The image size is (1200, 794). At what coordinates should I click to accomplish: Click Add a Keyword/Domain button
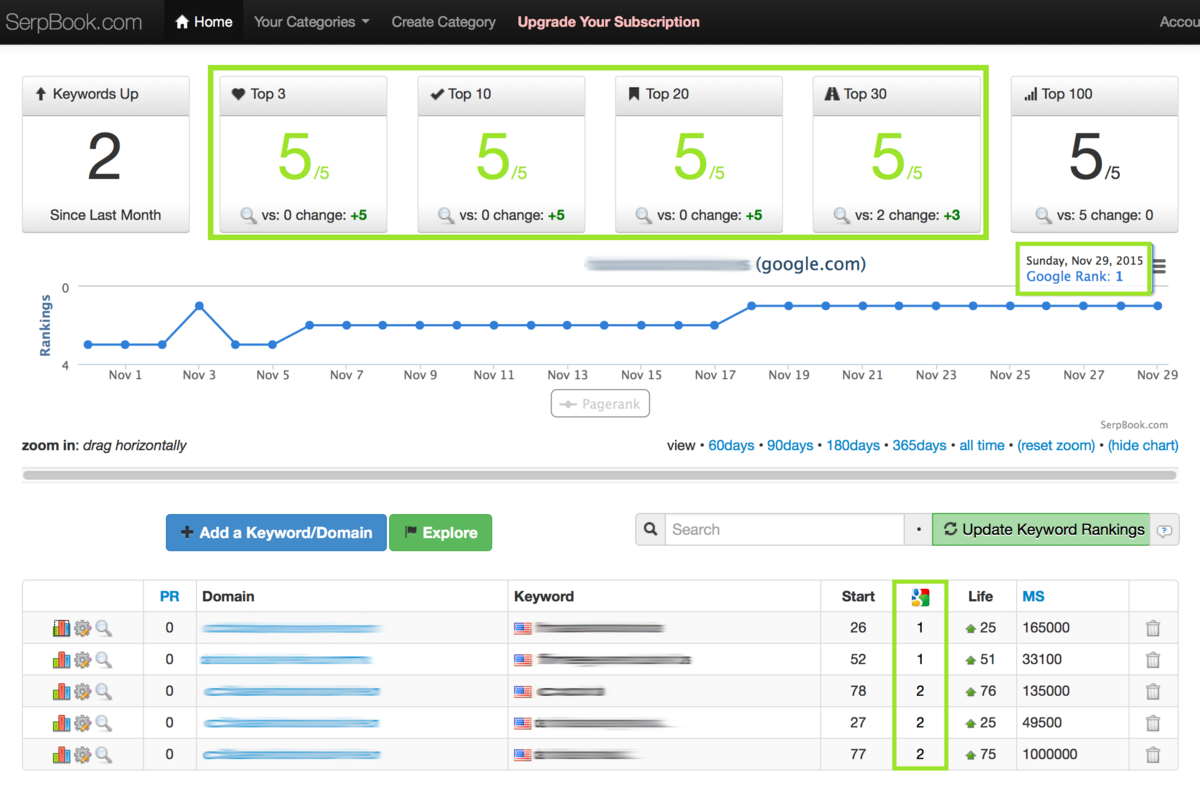point(276,533)
